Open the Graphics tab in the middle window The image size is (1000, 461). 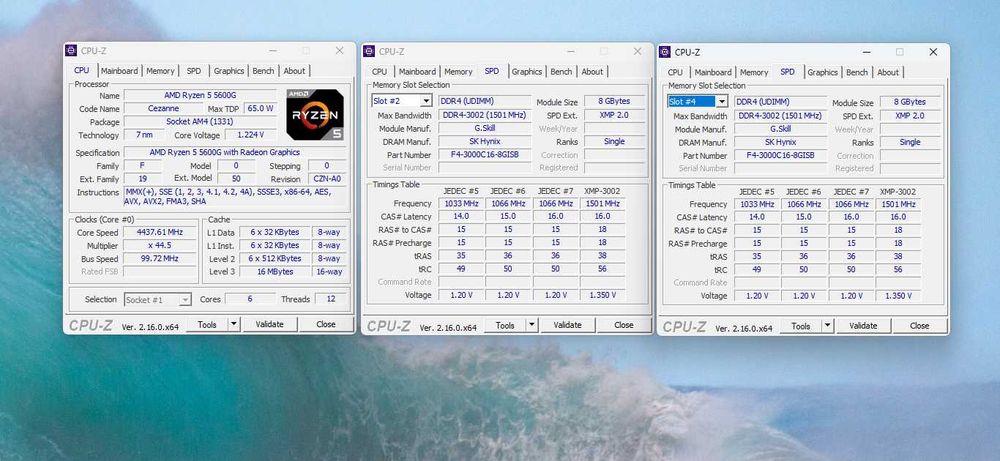(527, 71)
